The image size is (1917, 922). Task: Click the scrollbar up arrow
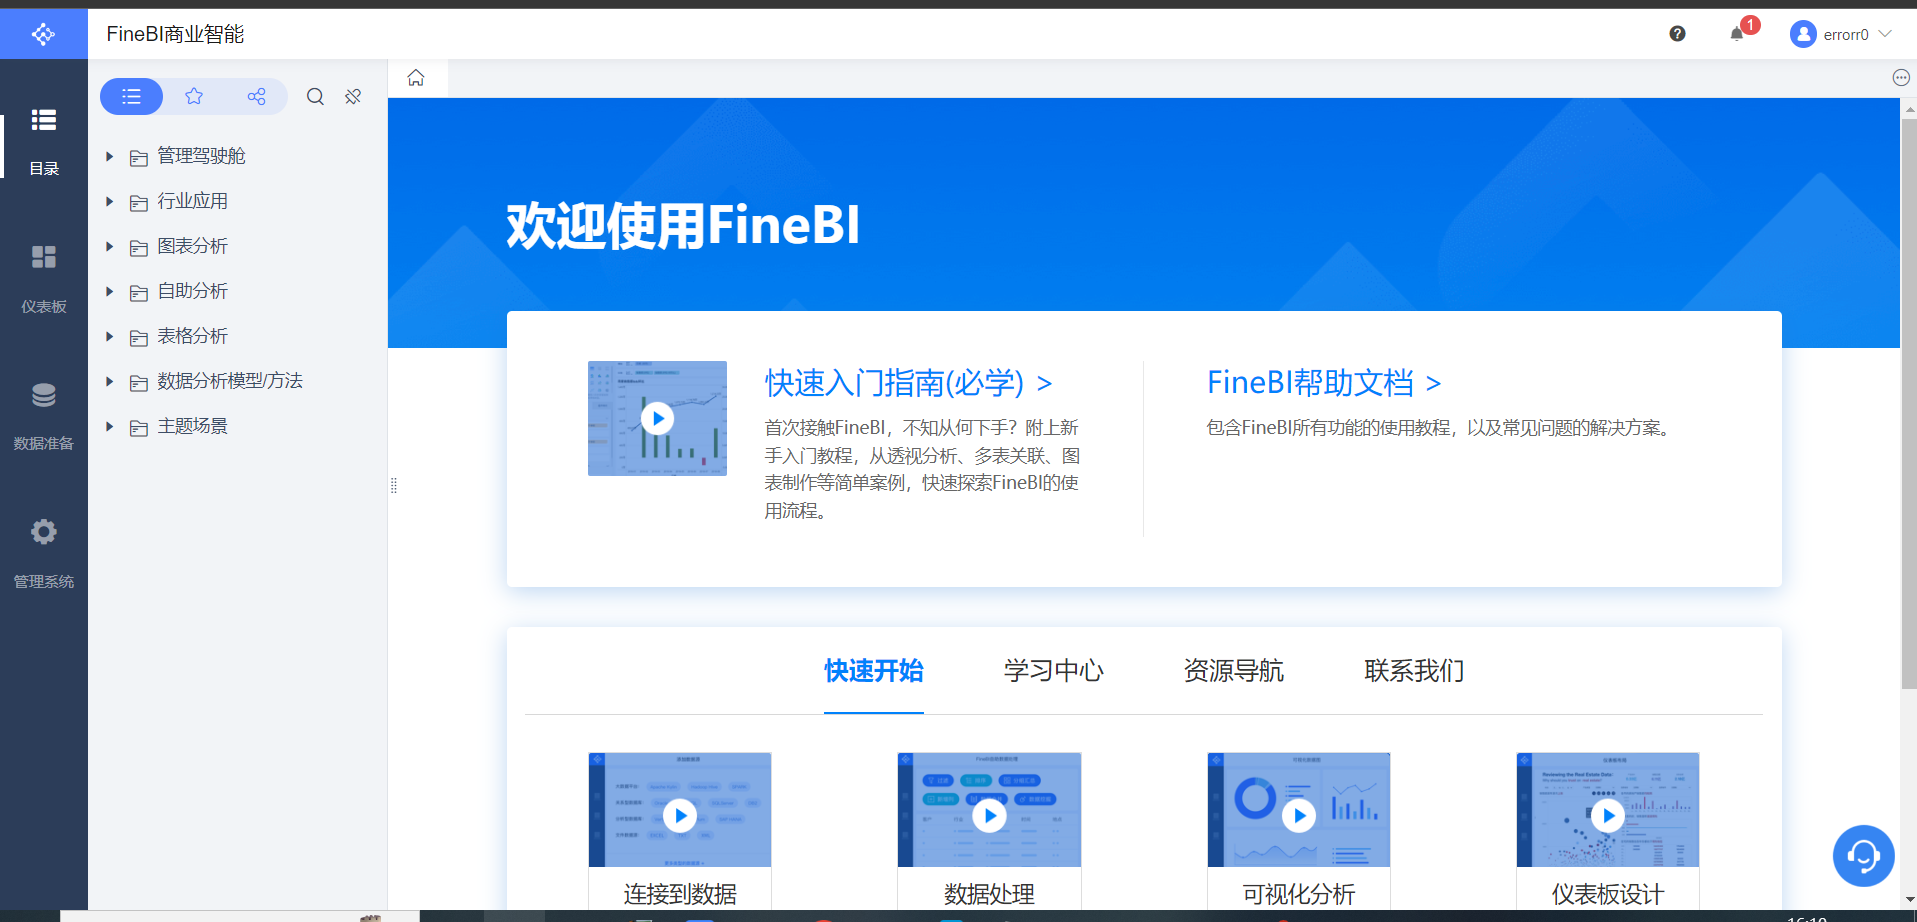click(x=1909, y=108)
